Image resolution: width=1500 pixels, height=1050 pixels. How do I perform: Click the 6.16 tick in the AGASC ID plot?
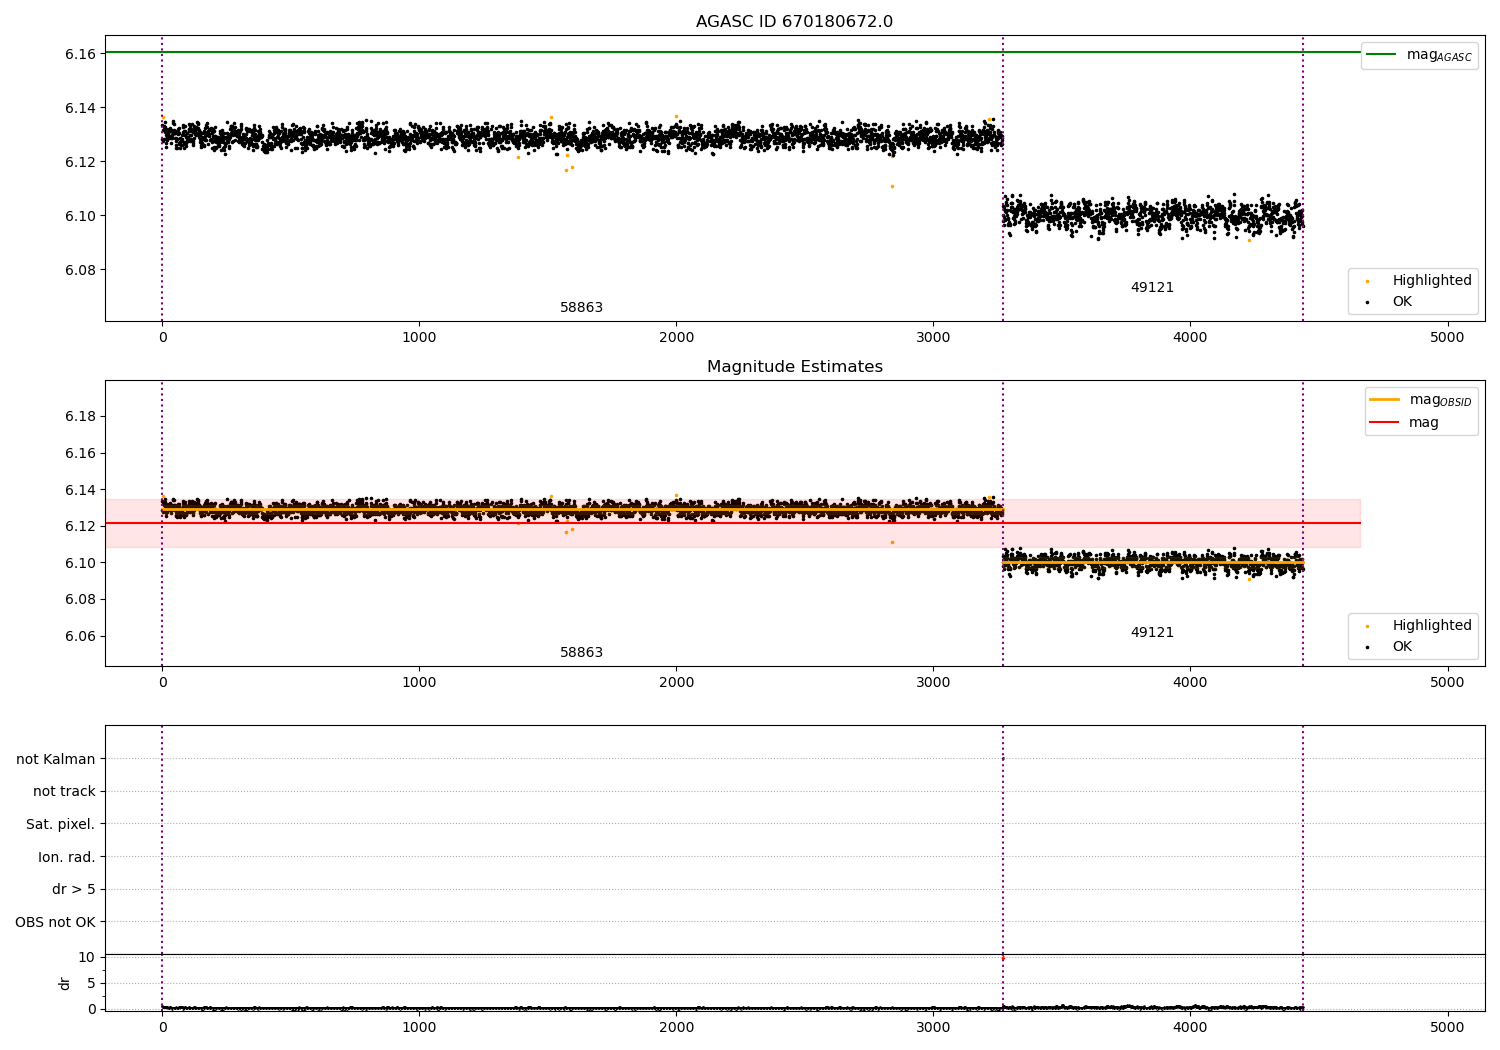pyautogui.click(x=80, y=54)
